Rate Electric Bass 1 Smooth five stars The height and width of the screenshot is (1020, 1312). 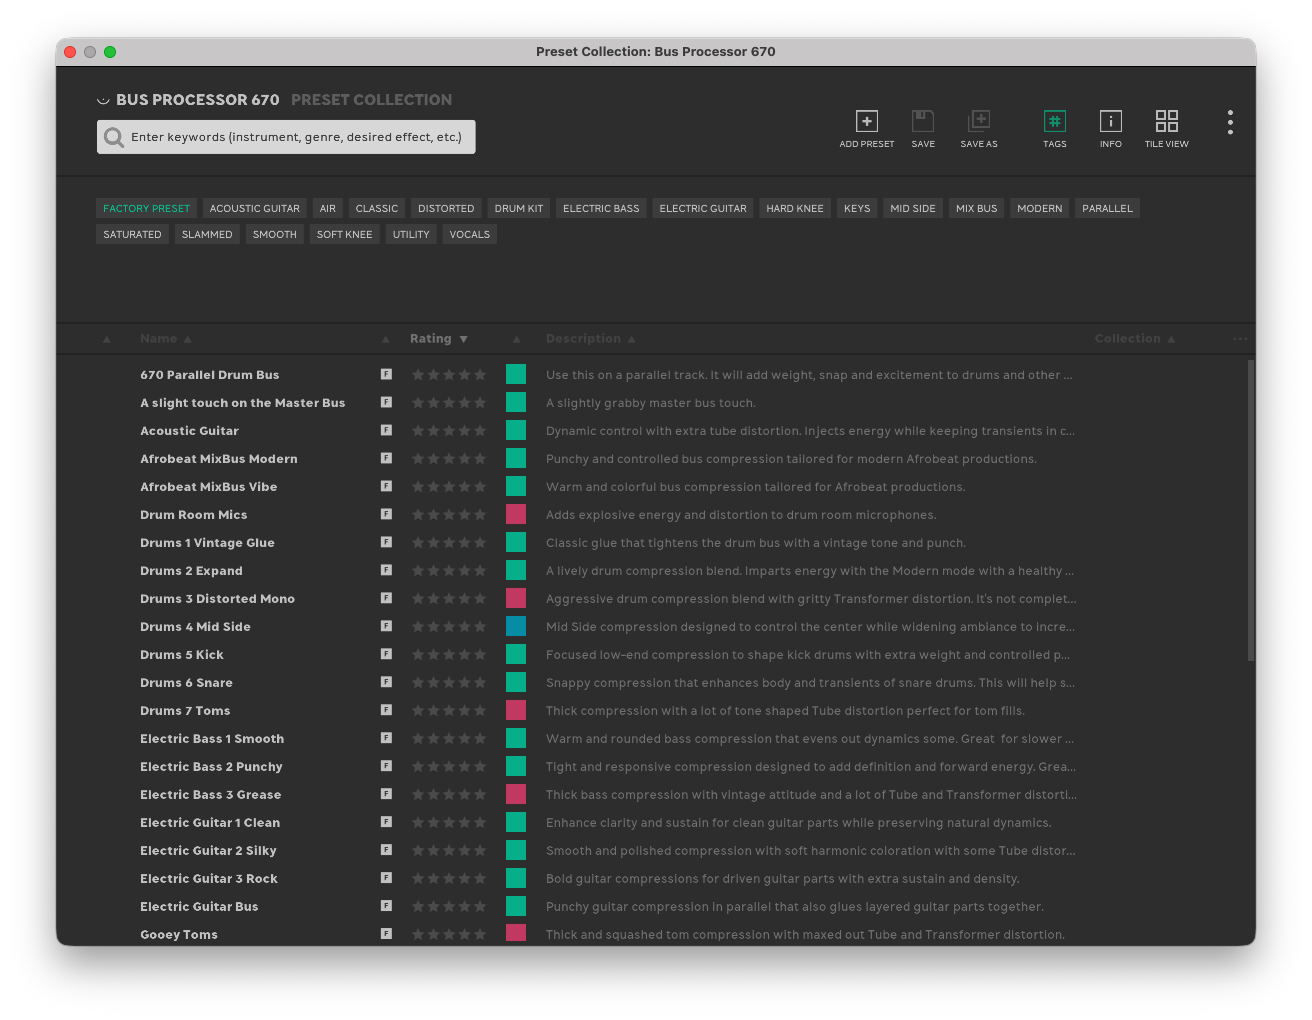tap(480, 738)
